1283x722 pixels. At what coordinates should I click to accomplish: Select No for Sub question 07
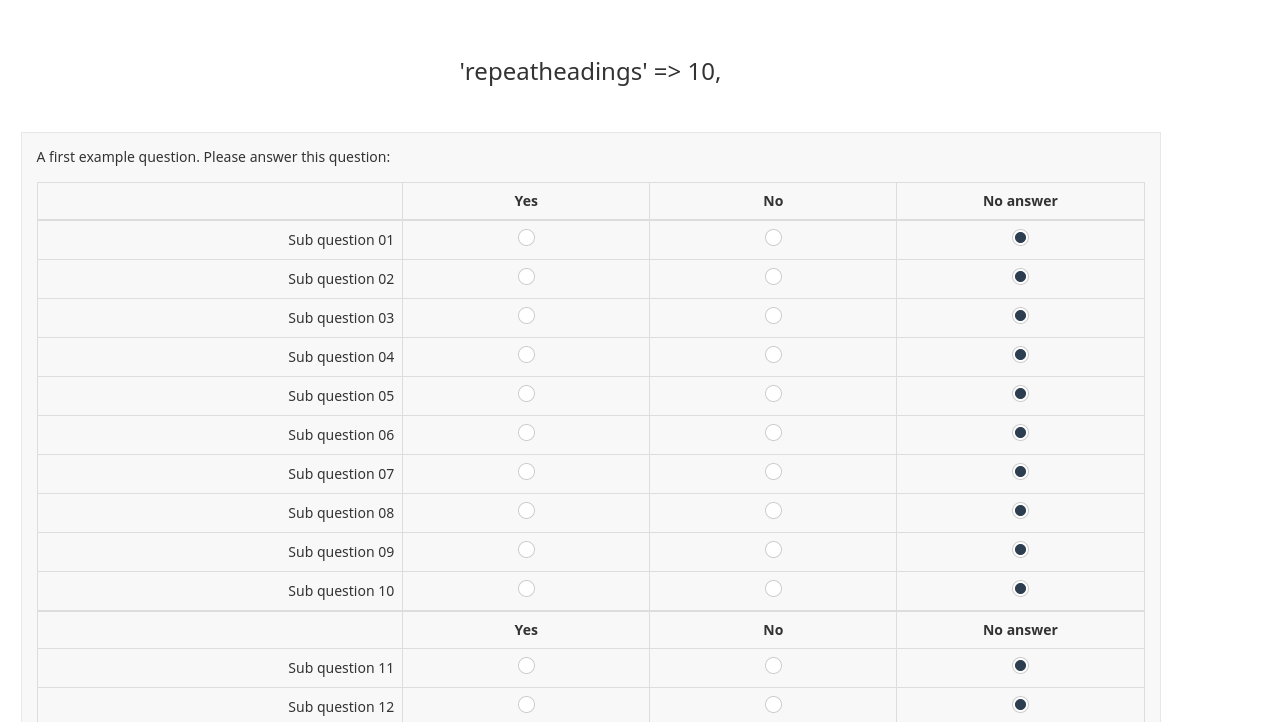click(x=773, y=472)
